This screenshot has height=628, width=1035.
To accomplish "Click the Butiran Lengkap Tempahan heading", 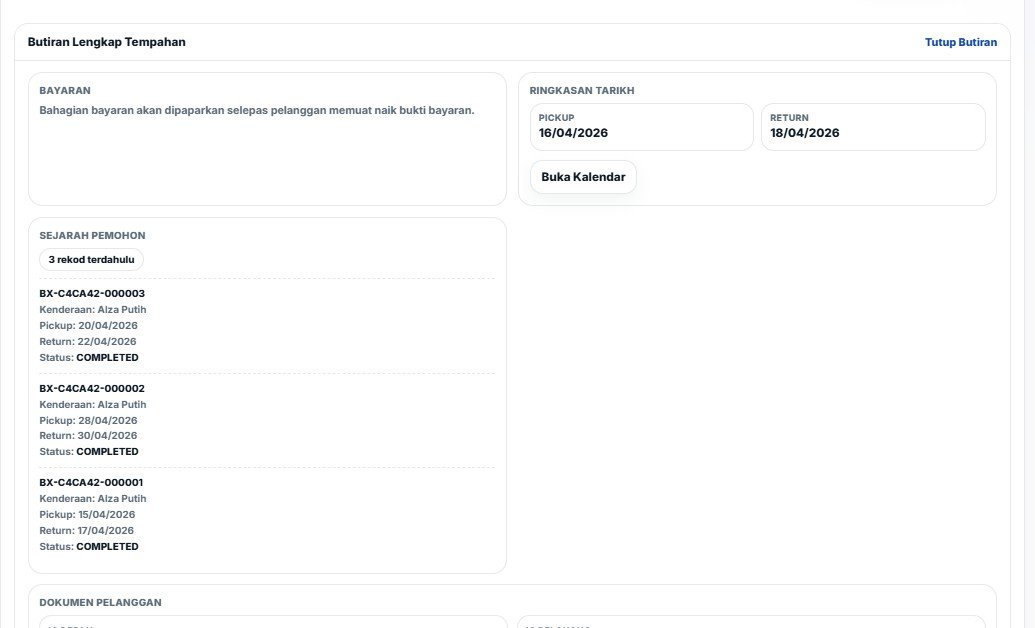I will pos(106,42).
